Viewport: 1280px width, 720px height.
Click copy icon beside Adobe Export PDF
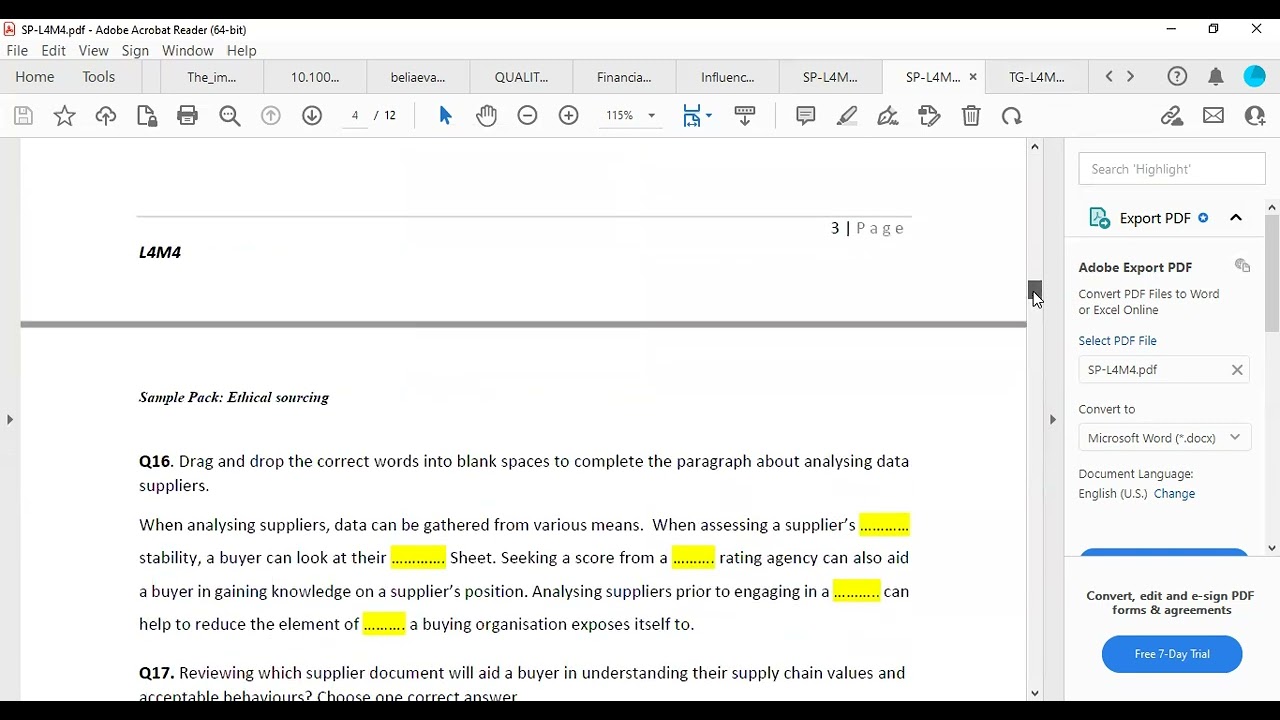coord(1242,266)
